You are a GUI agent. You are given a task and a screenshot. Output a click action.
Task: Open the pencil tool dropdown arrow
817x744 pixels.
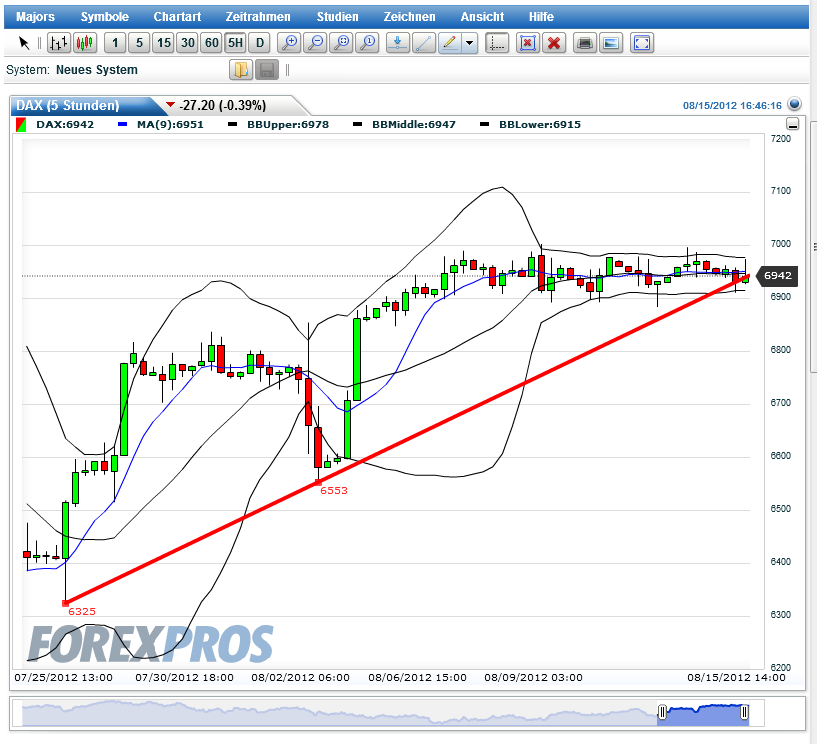point(469,43)
